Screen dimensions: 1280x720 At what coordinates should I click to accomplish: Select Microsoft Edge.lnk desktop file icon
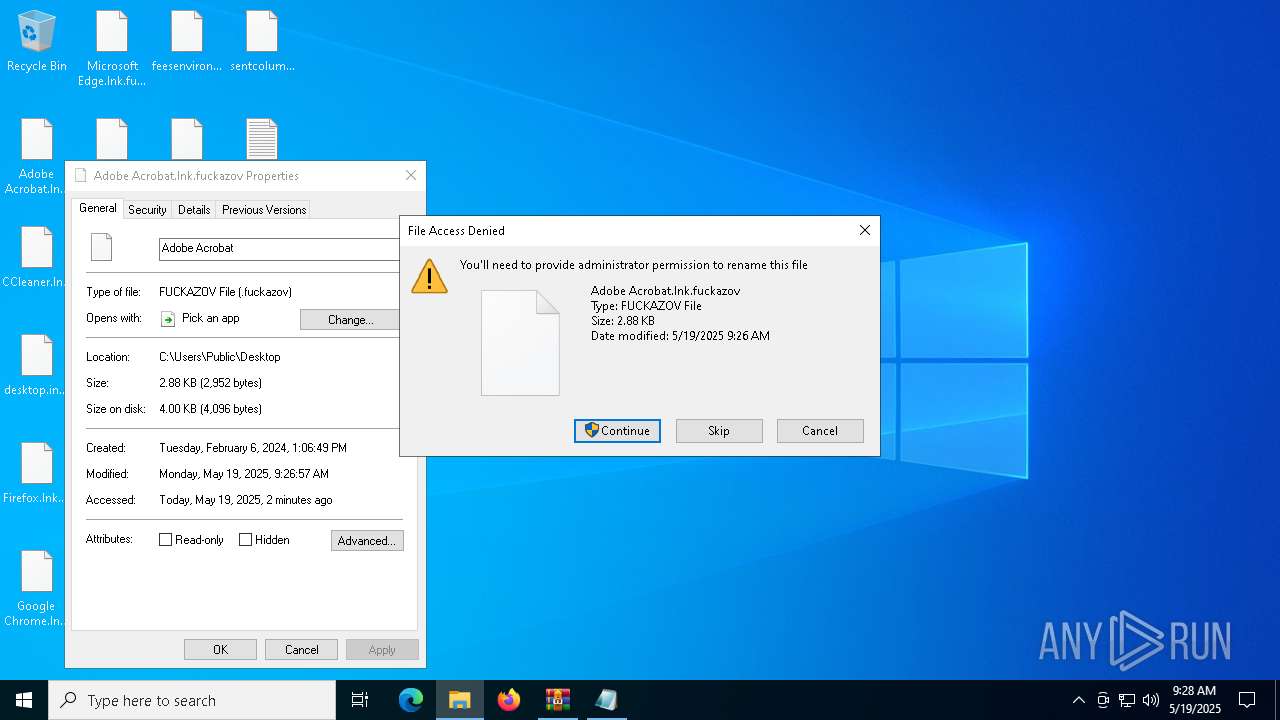click(112, 48)
